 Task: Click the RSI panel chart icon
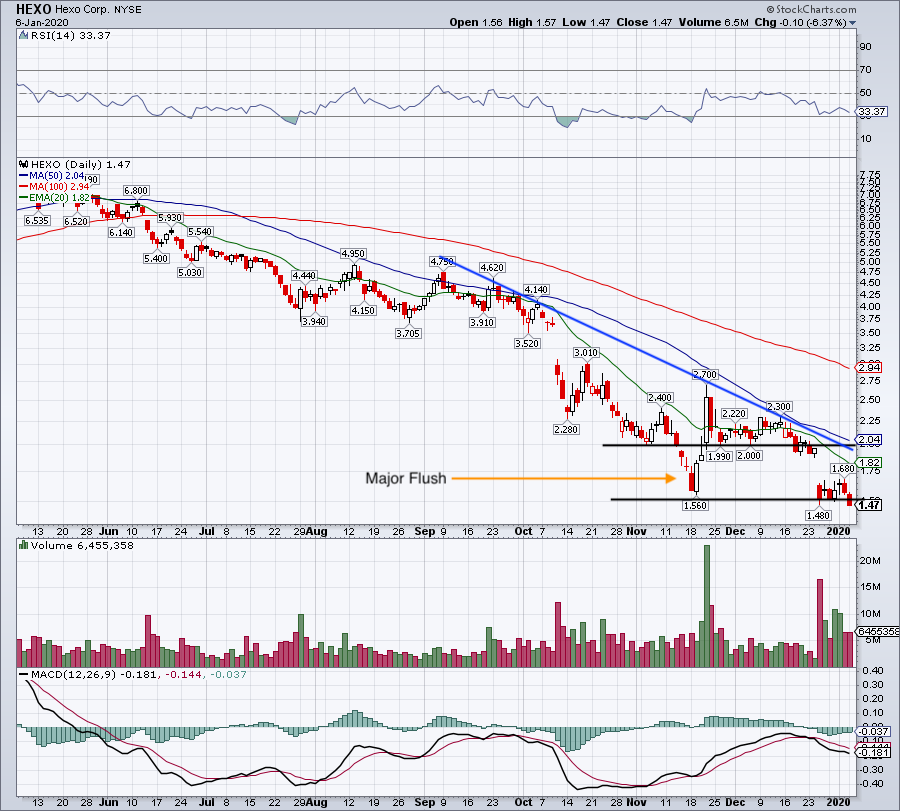click(24, 35)
